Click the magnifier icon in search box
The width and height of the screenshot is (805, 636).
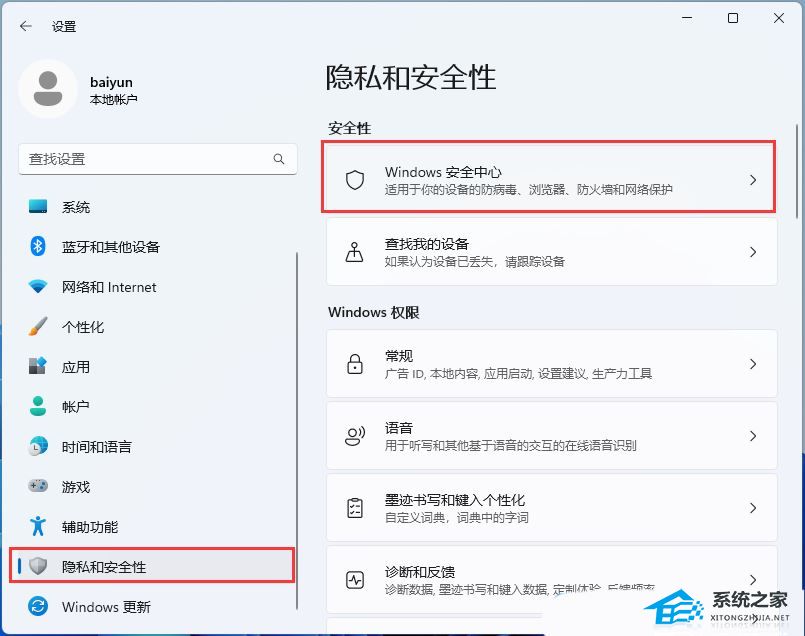coord(279,159)
